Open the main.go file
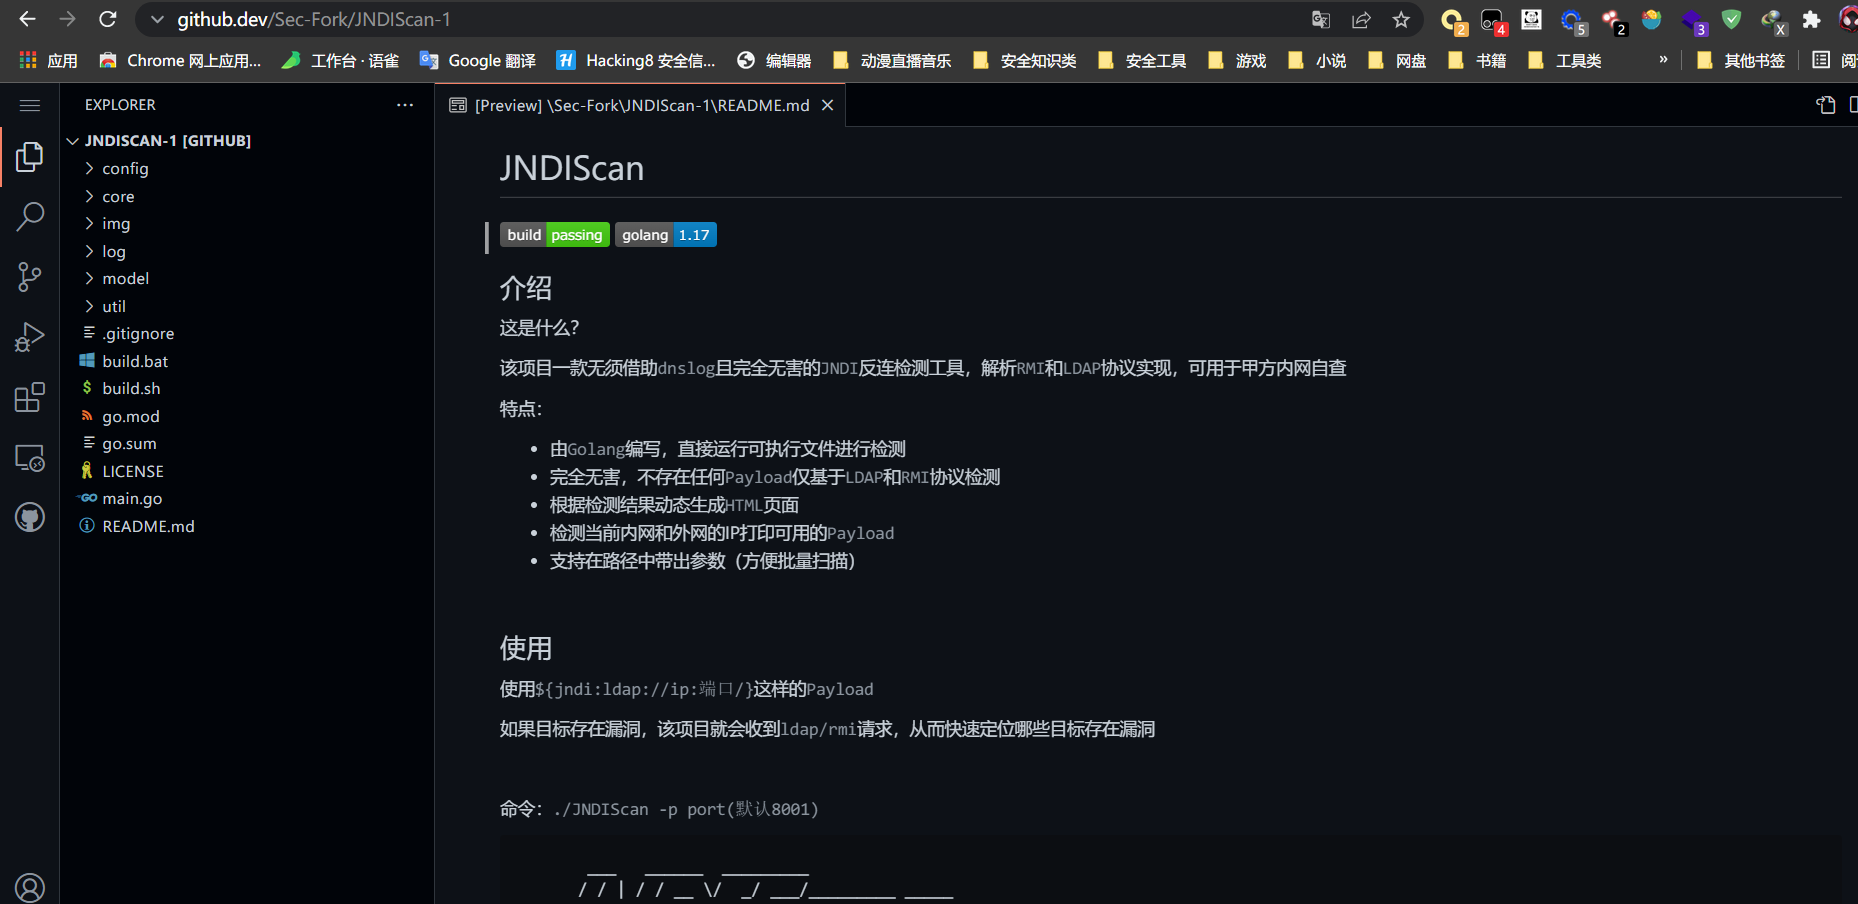 (247, 499)
